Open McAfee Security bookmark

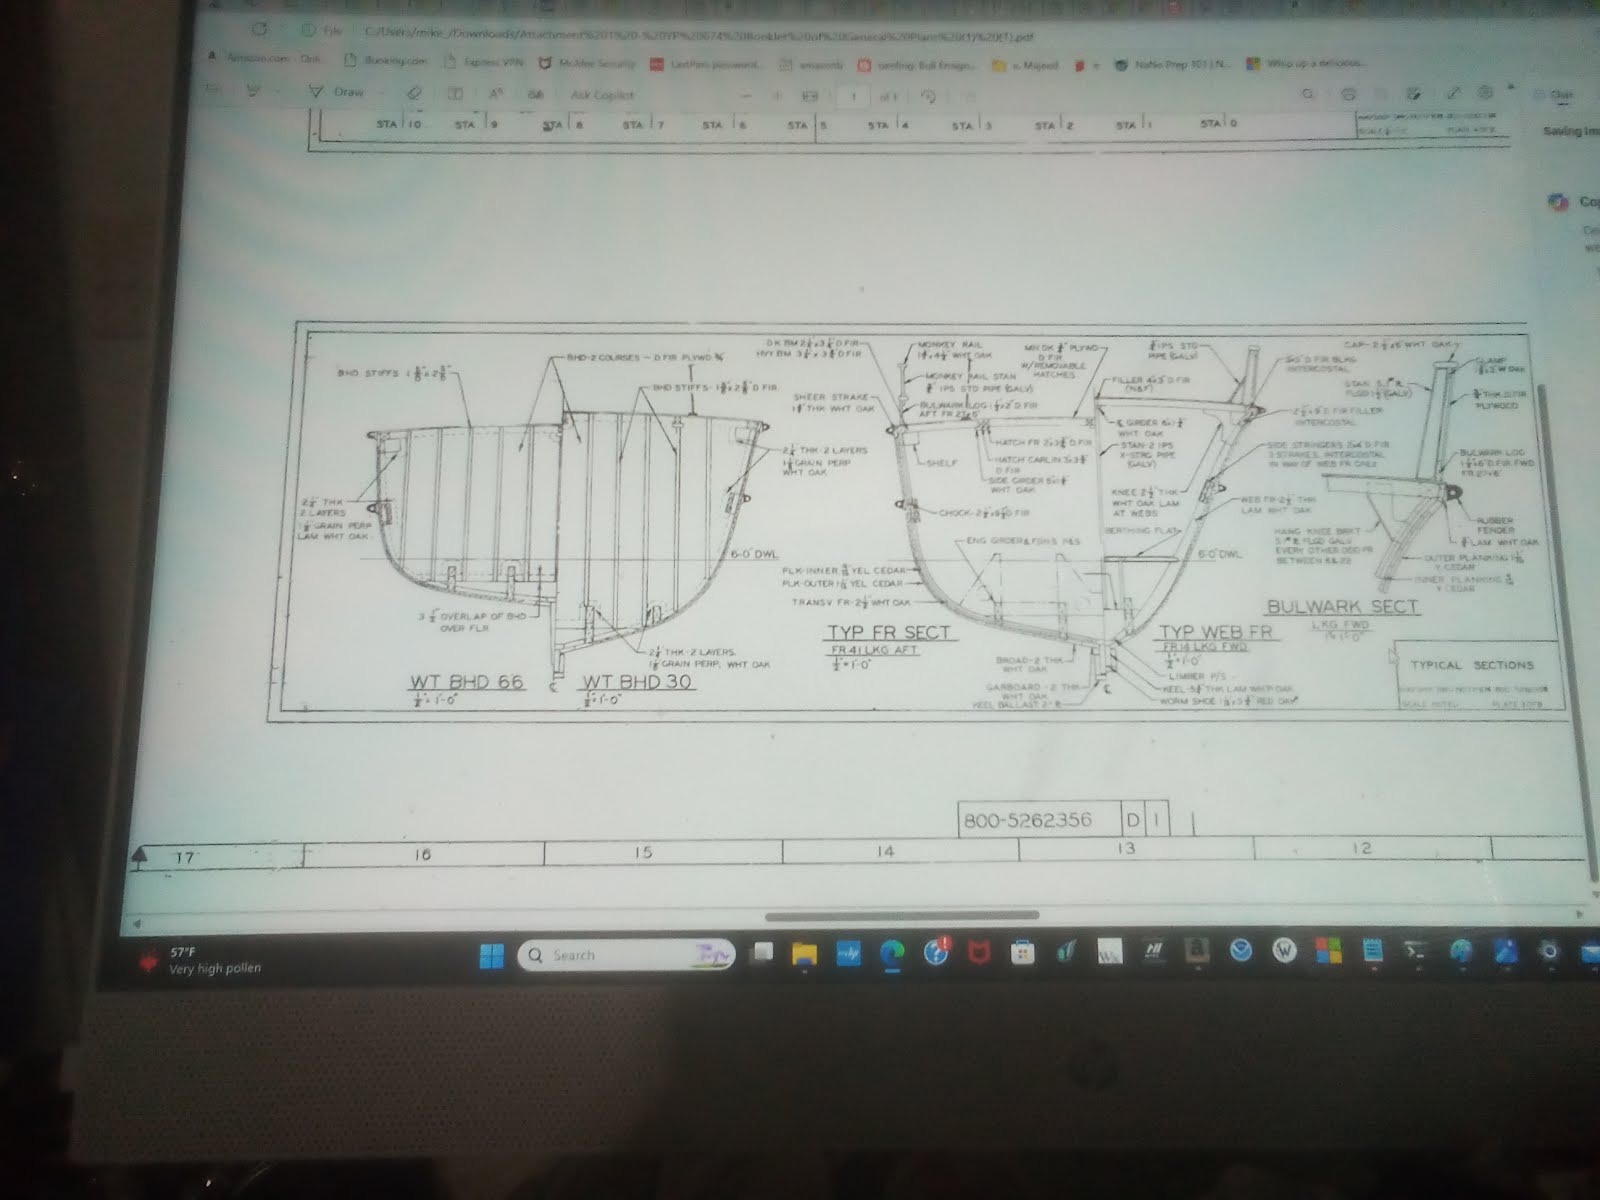point(587,62)
